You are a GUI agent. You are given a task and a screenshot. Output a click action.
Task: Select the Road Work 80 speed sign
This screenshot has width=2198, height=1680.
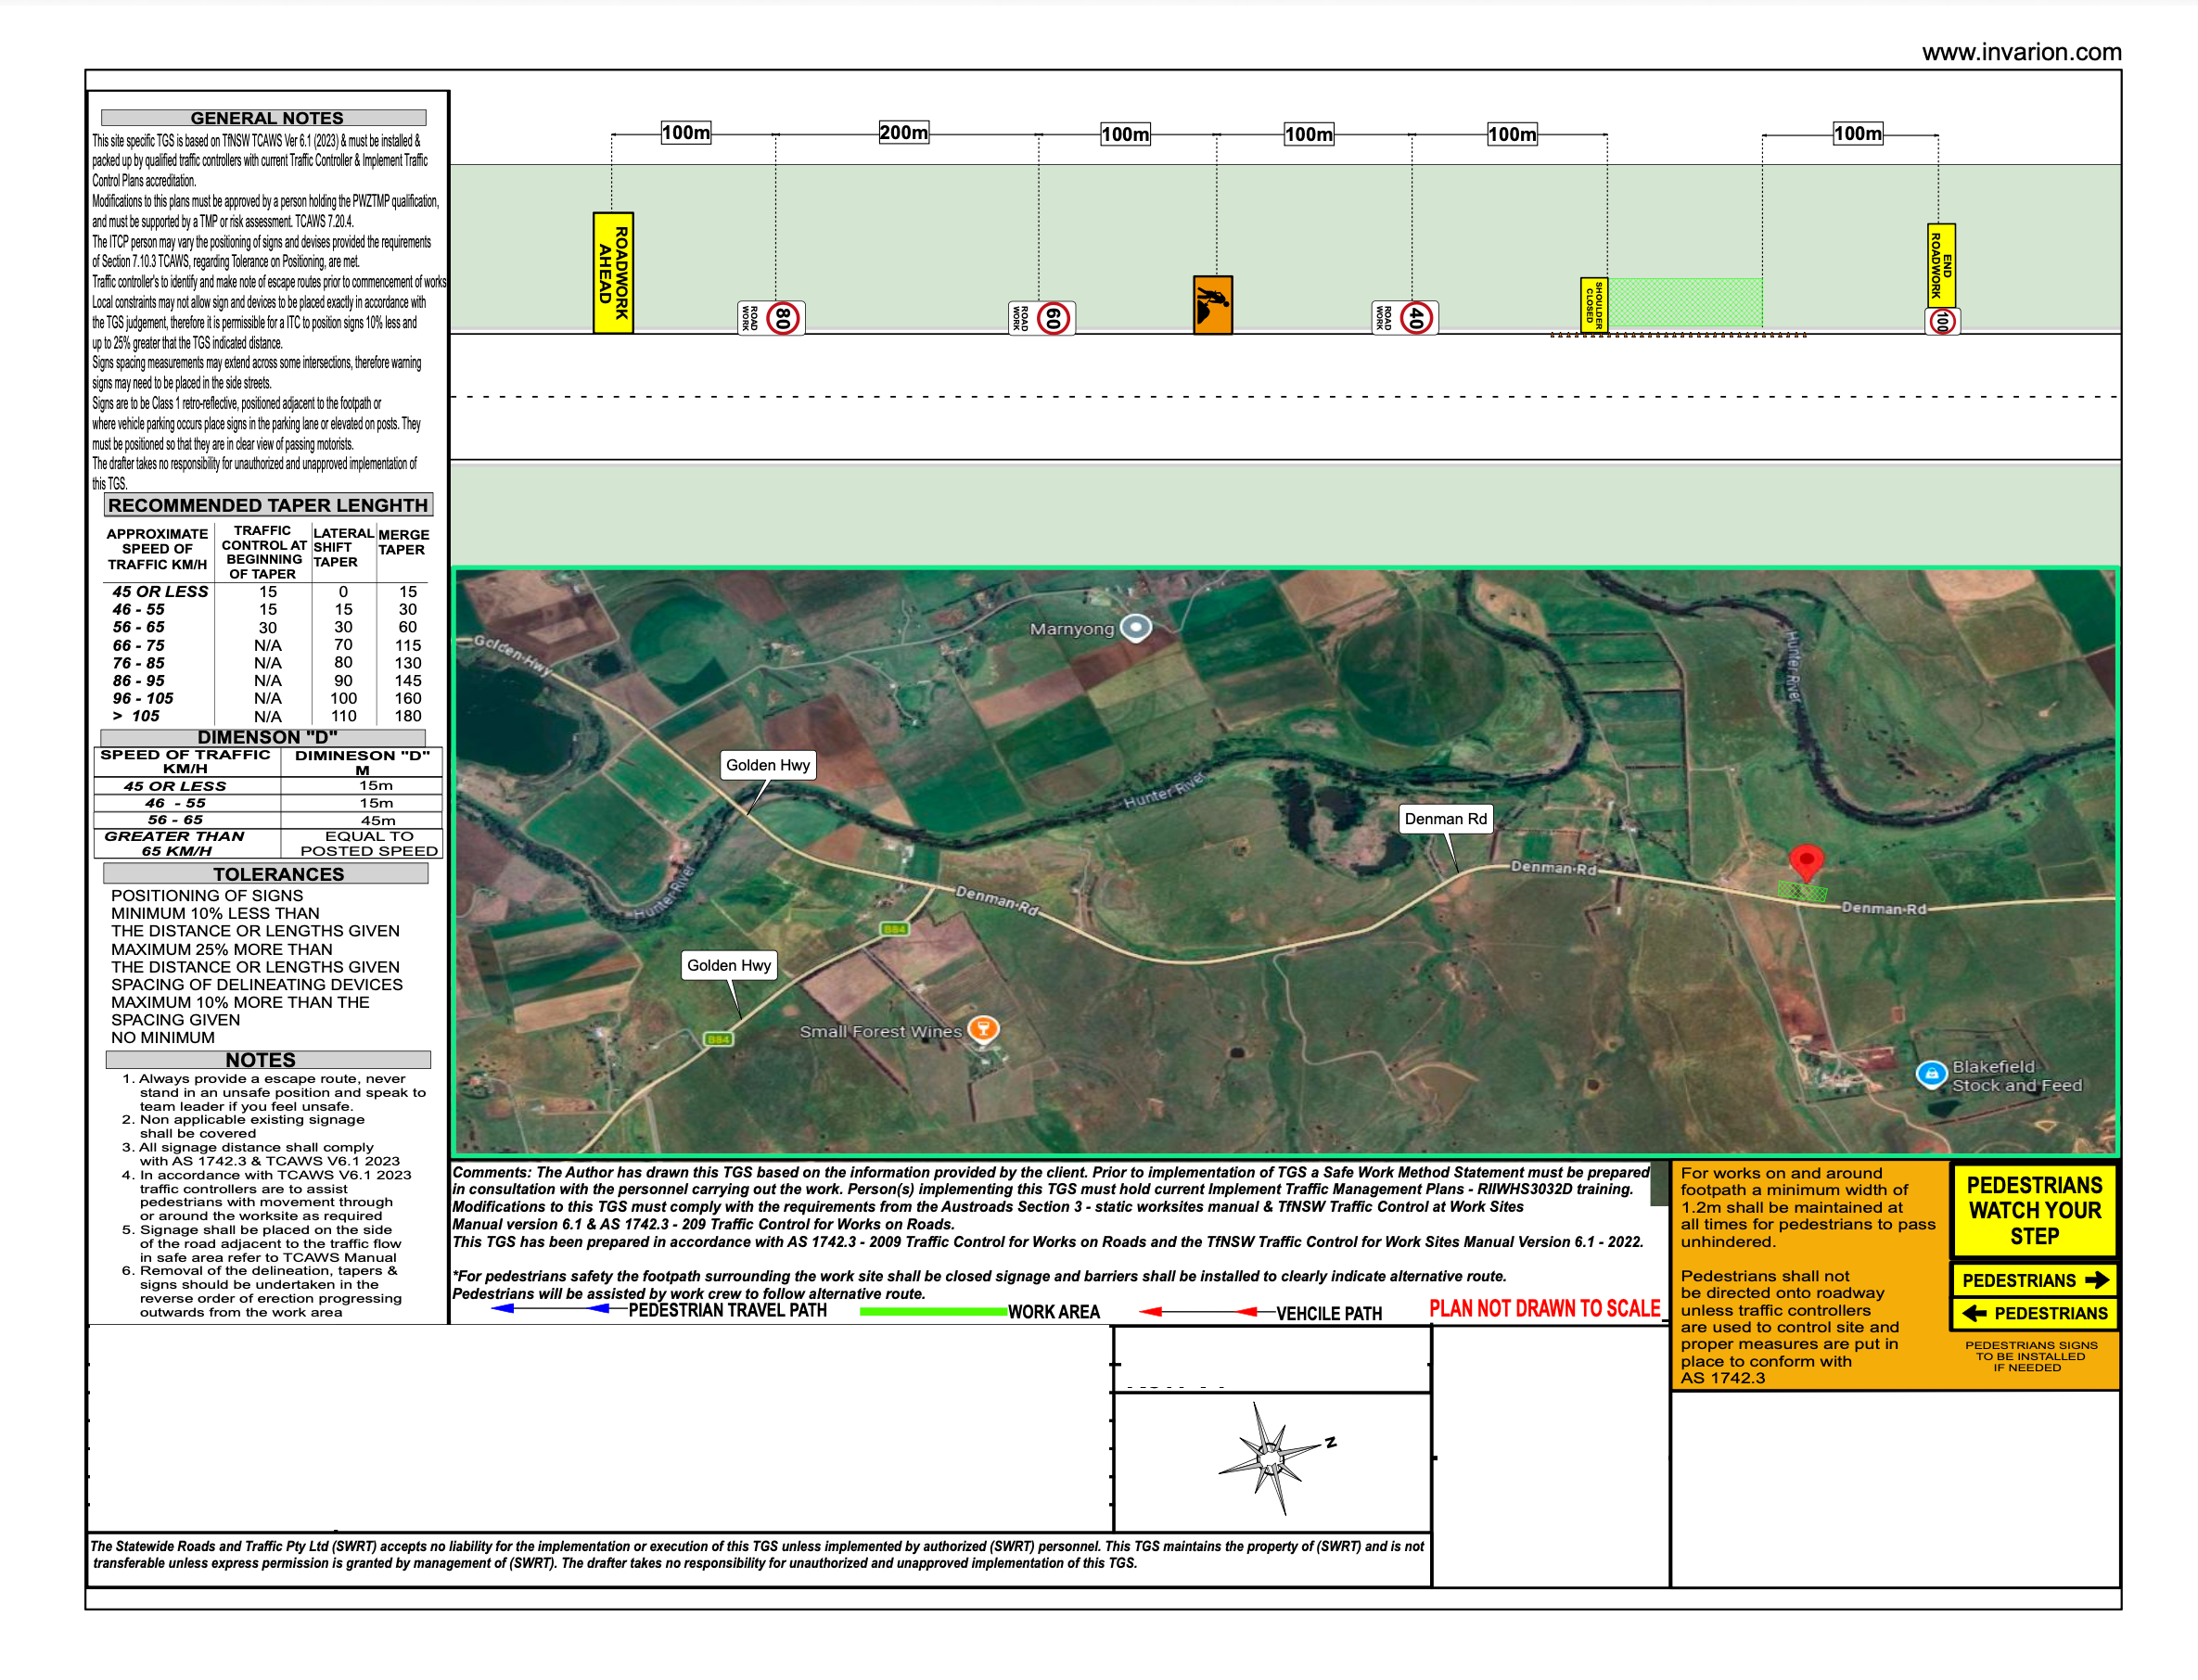(771, 318)
